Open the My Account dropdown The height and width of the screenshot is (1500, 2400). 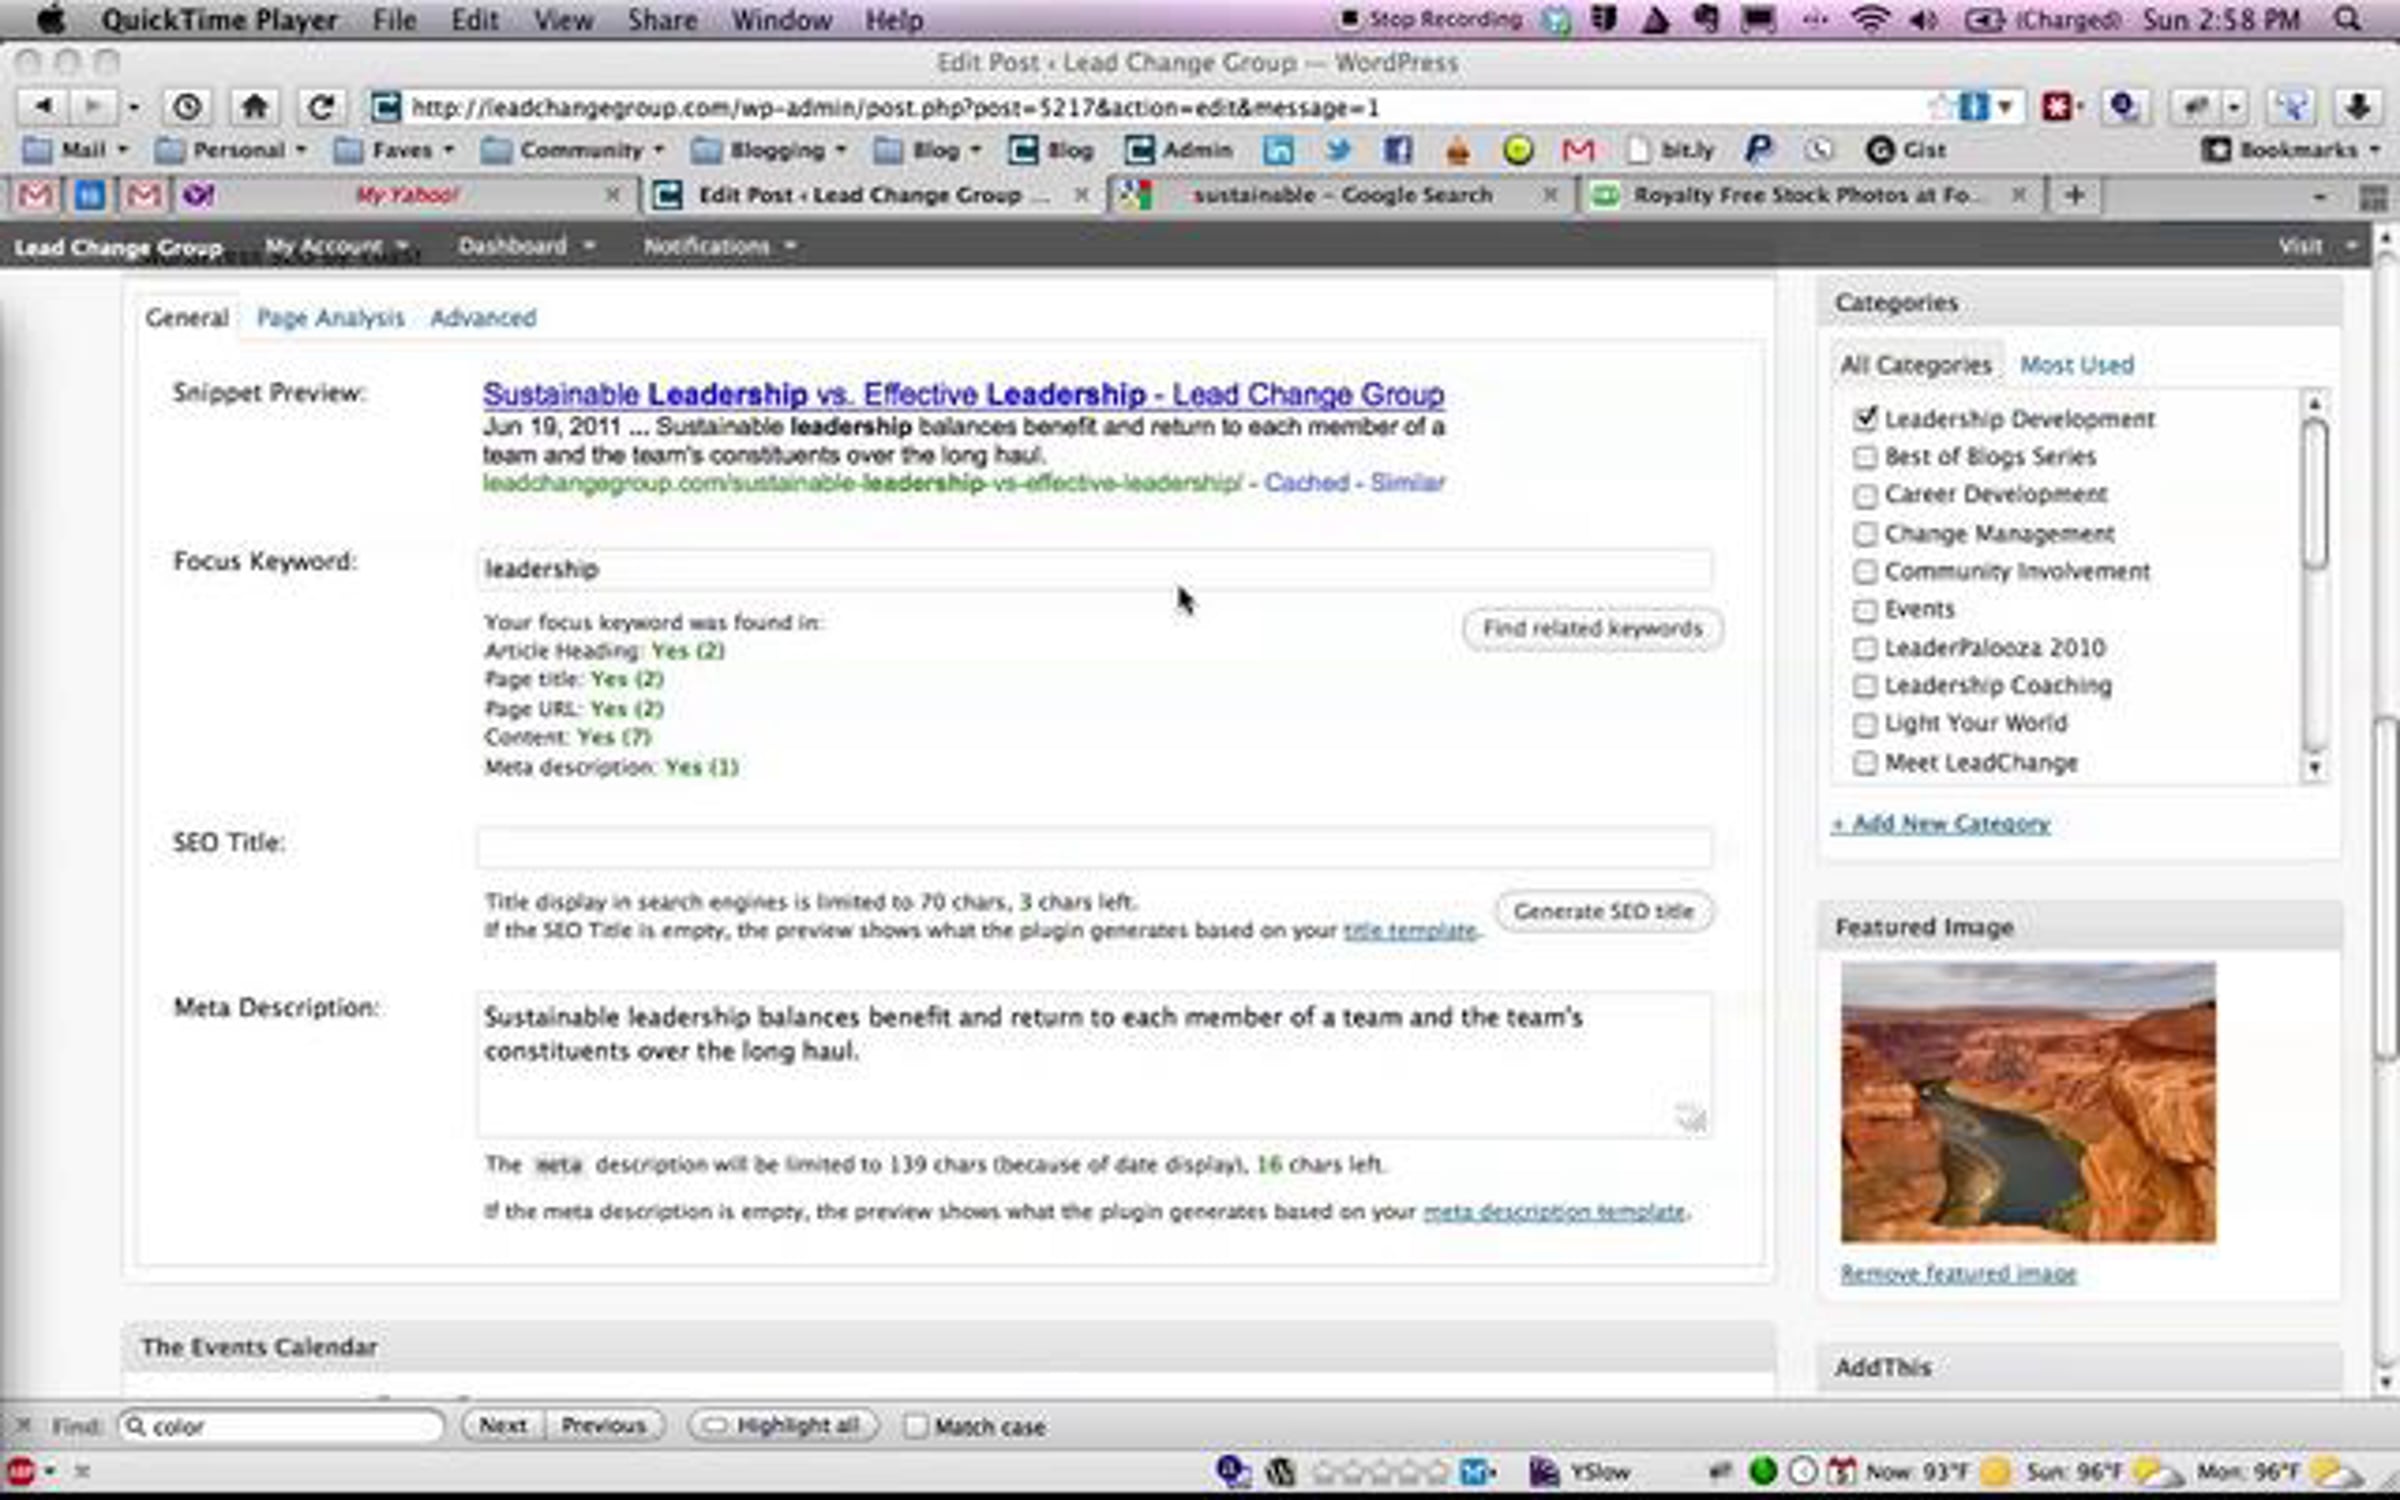click(x=334, y=246)
